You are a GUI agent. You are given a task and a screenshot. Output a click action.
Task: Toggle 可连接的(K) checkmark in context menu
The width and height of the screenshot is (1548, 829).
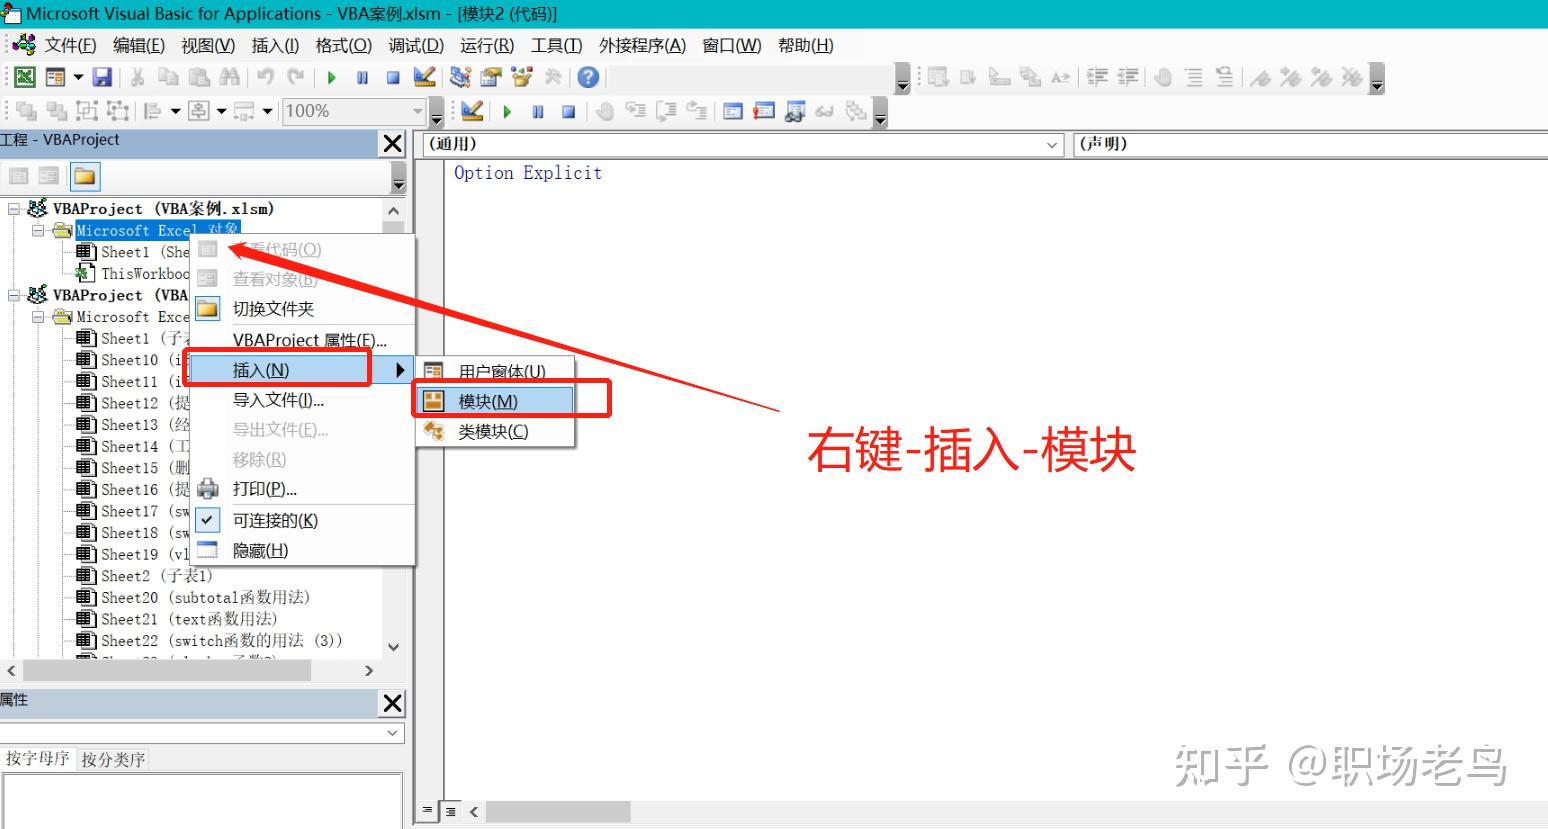click(207, 520)
